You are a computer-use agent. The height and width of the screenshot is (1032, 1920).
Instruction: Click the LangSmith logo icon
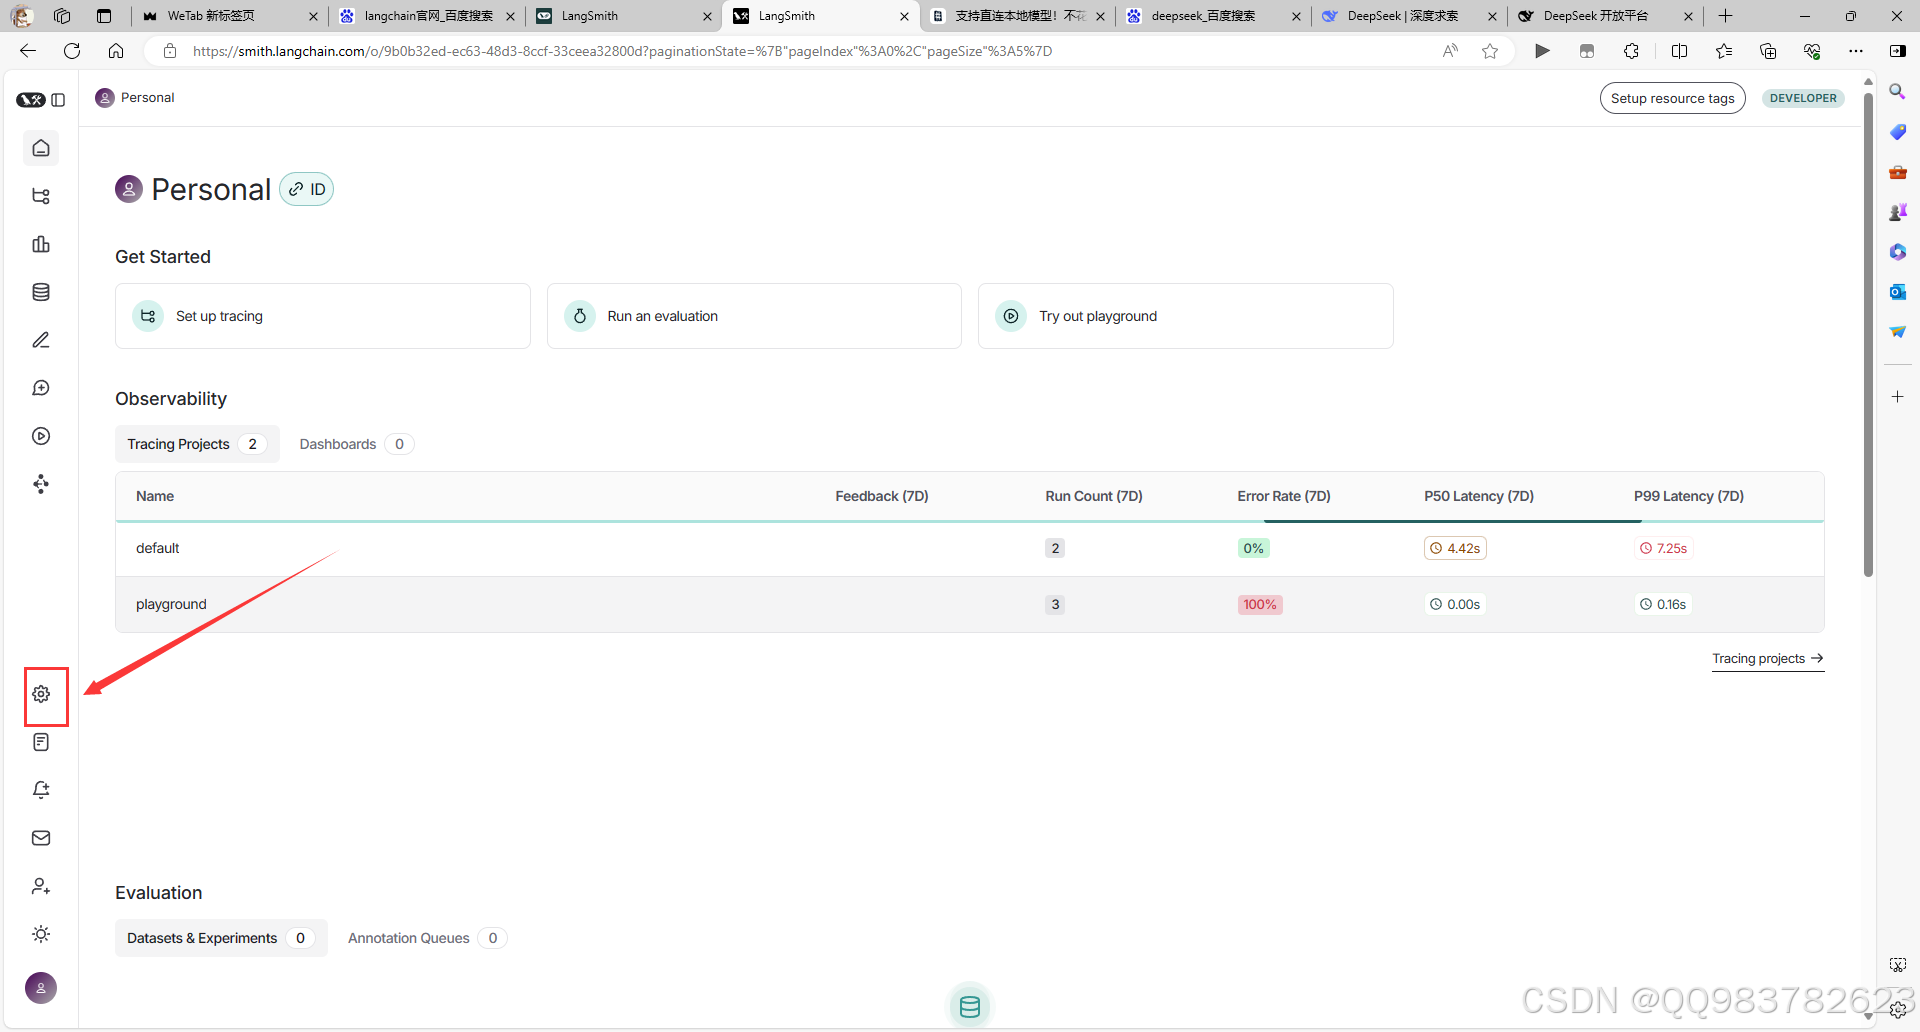(31, 100)
